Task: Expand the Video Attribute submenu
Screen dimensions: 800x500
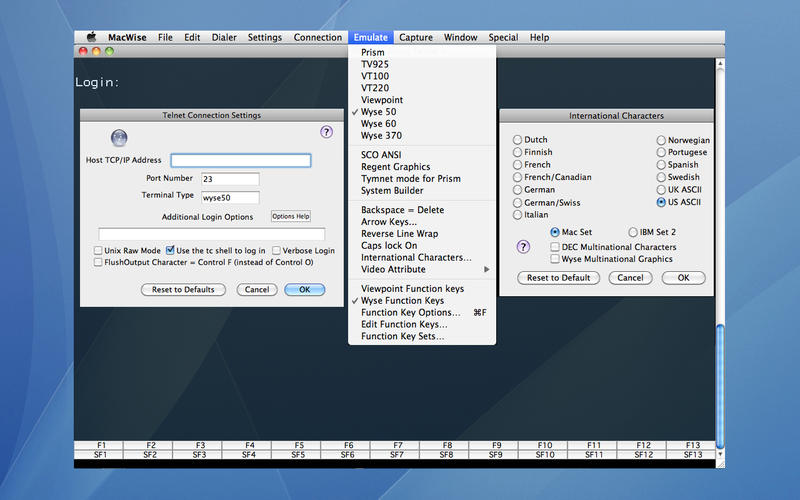Action: [422, 269]
